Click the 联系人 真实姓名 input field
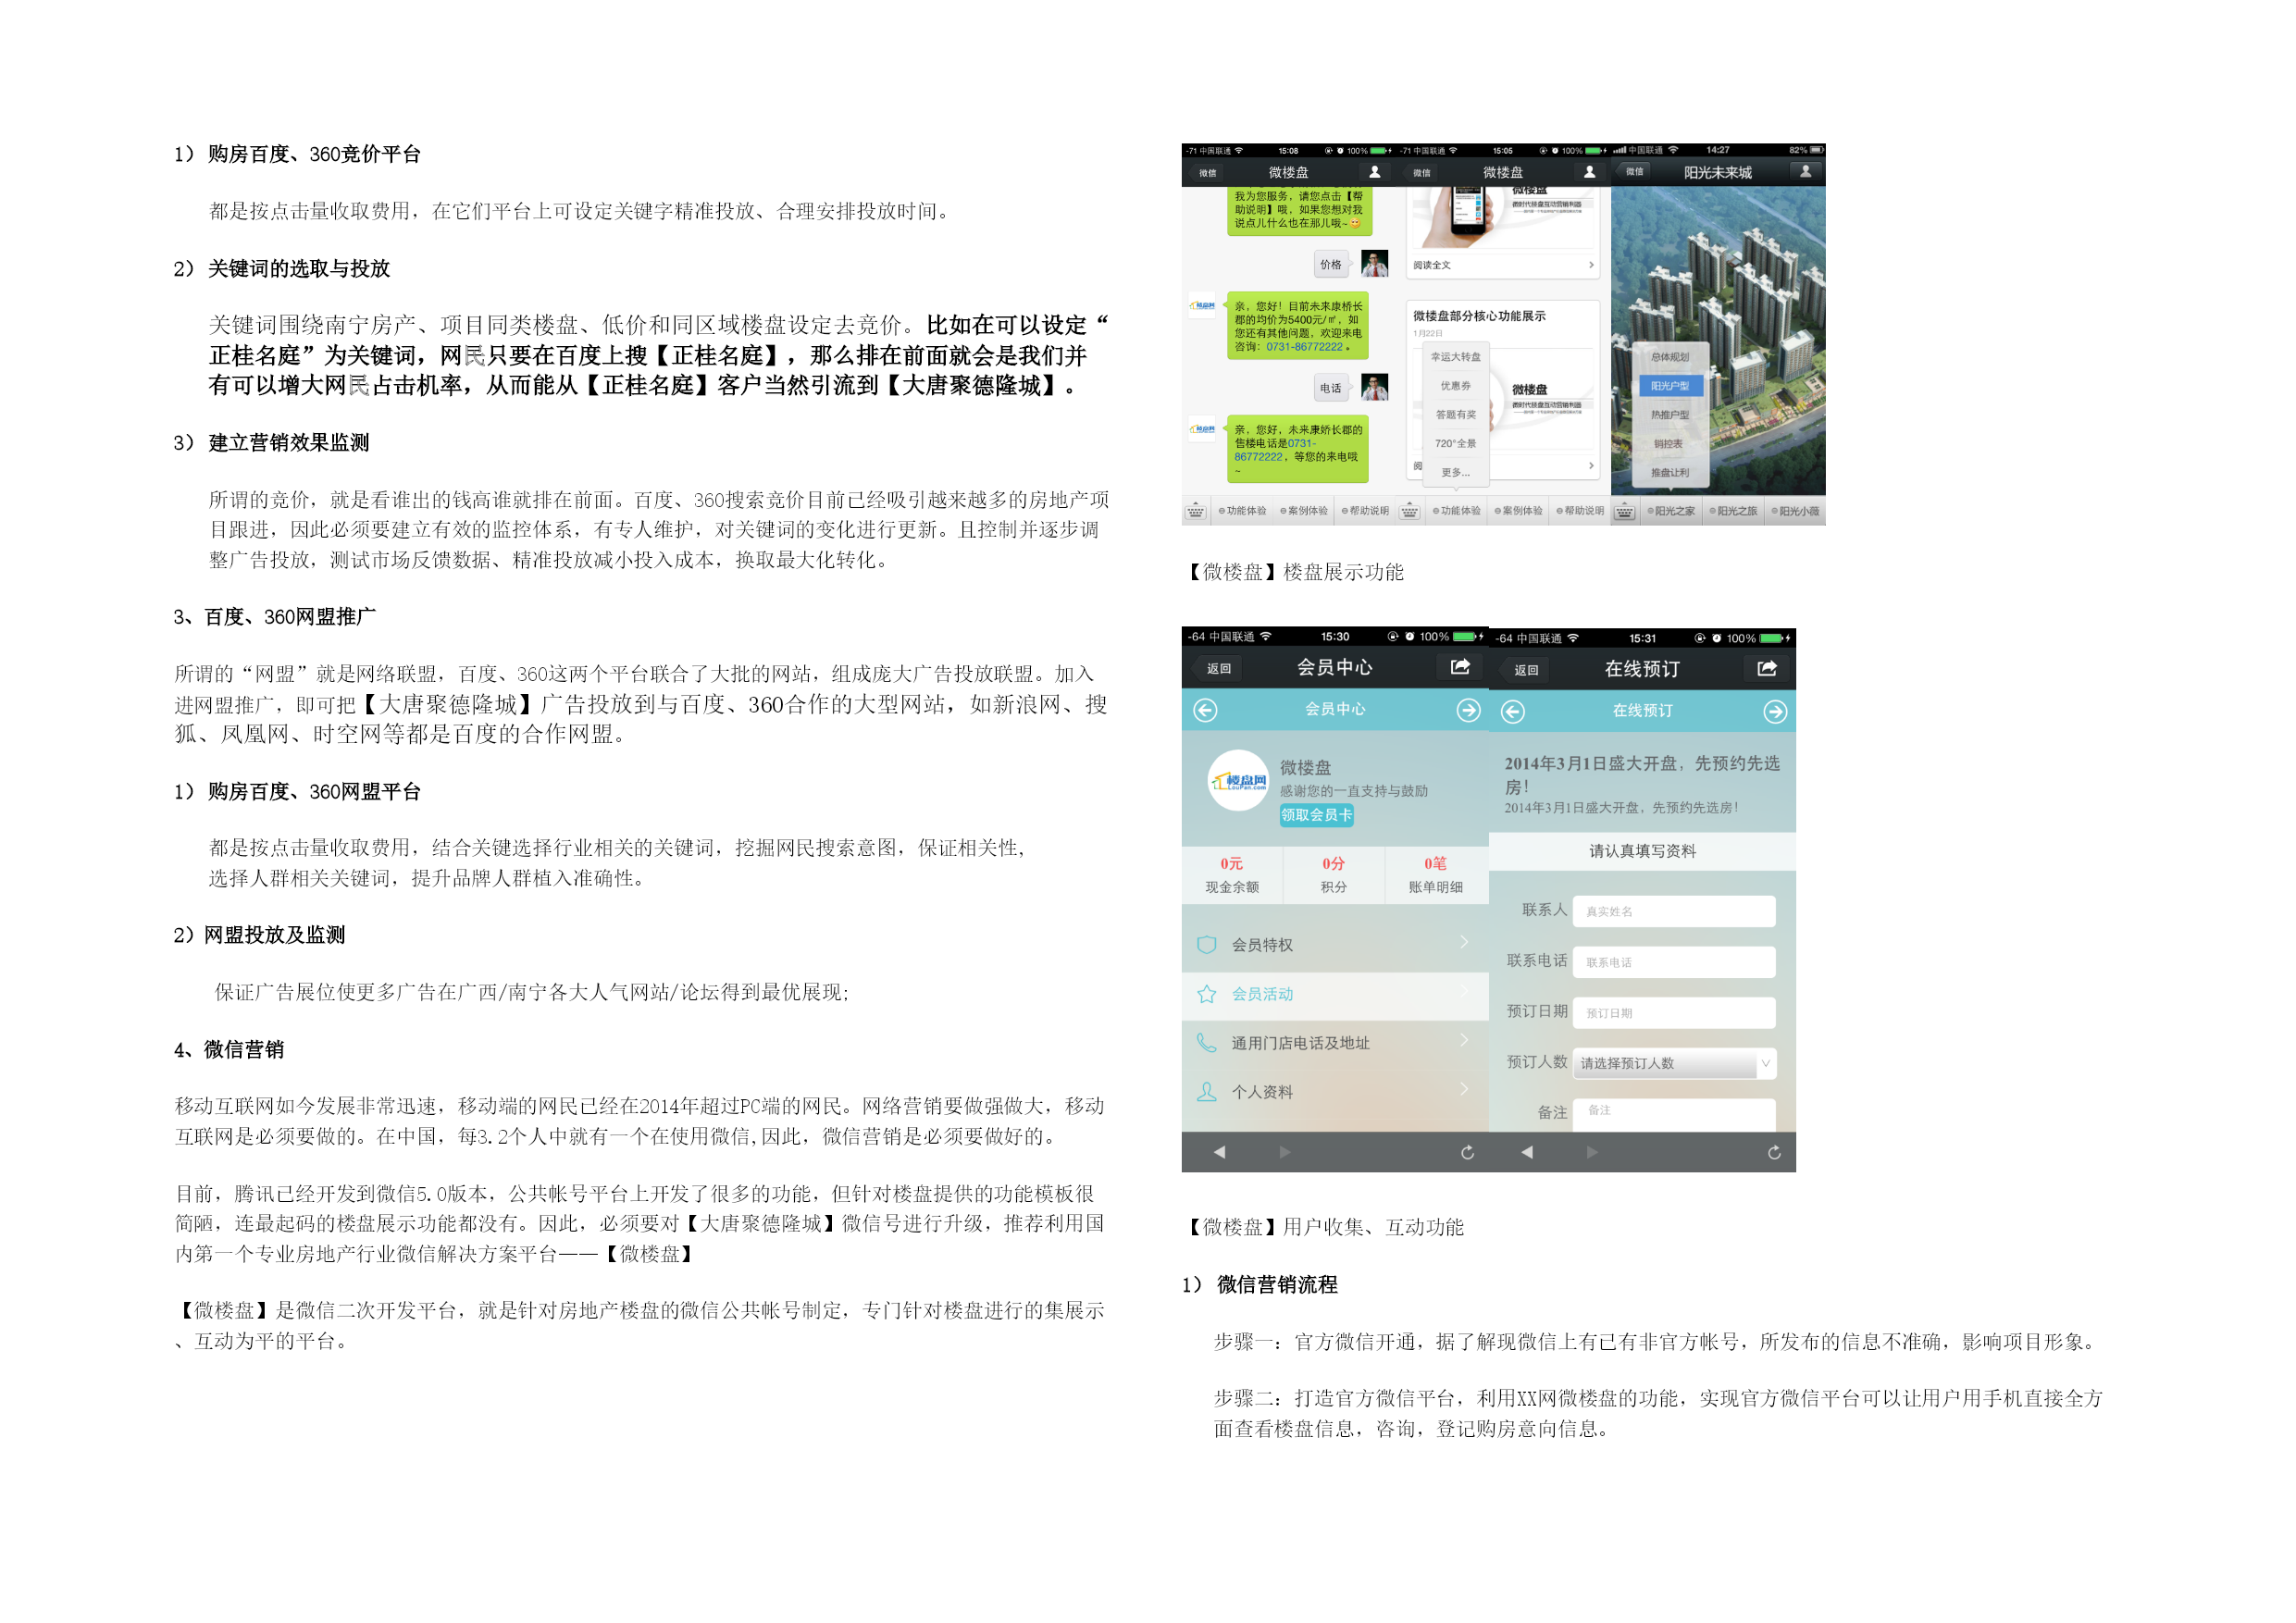Image resolution: width=2296 pixels, height=1623 pixels. tap(1674, 911)
